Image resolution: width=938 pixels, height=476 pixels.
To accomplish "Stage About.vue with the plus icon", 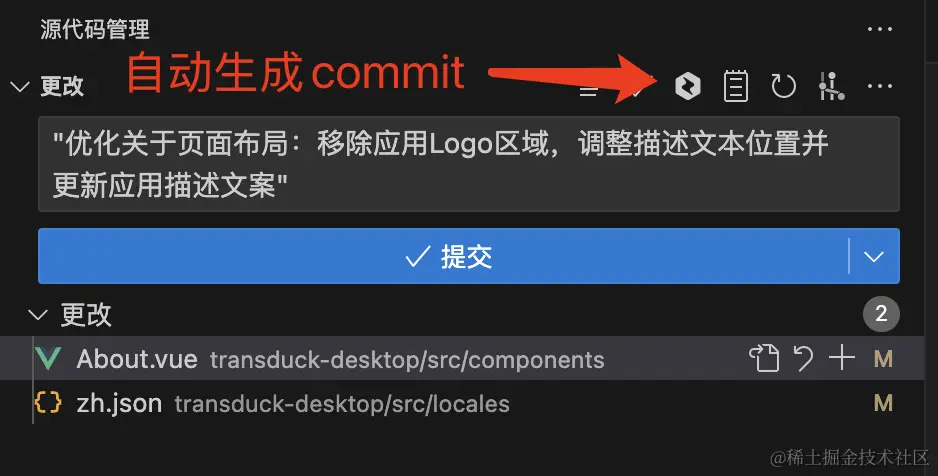I will 842,358.
